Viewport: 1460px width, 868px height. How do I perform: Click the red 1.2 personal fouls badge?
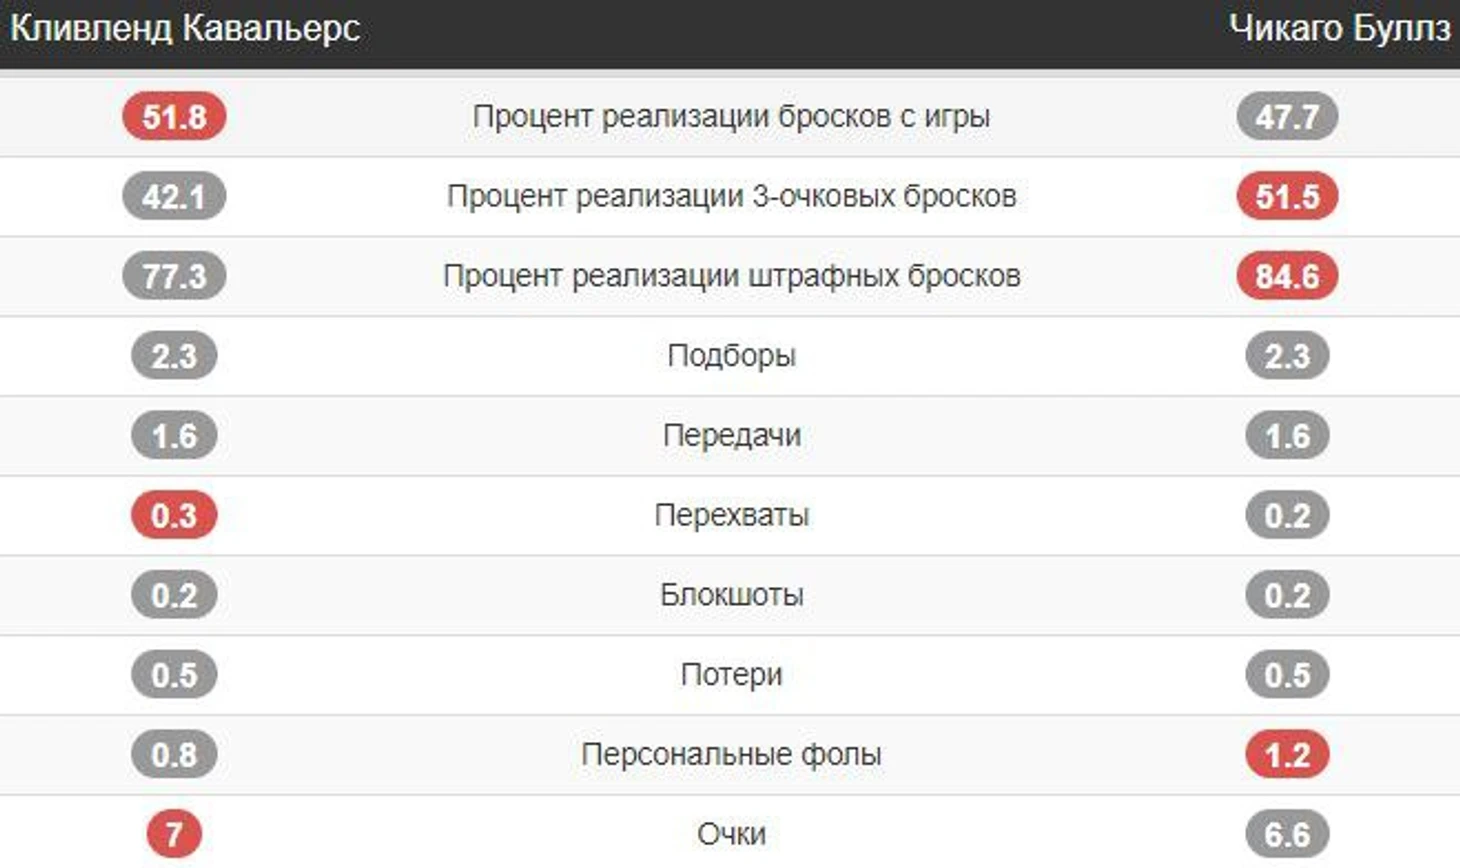(x=1287, y=755)
